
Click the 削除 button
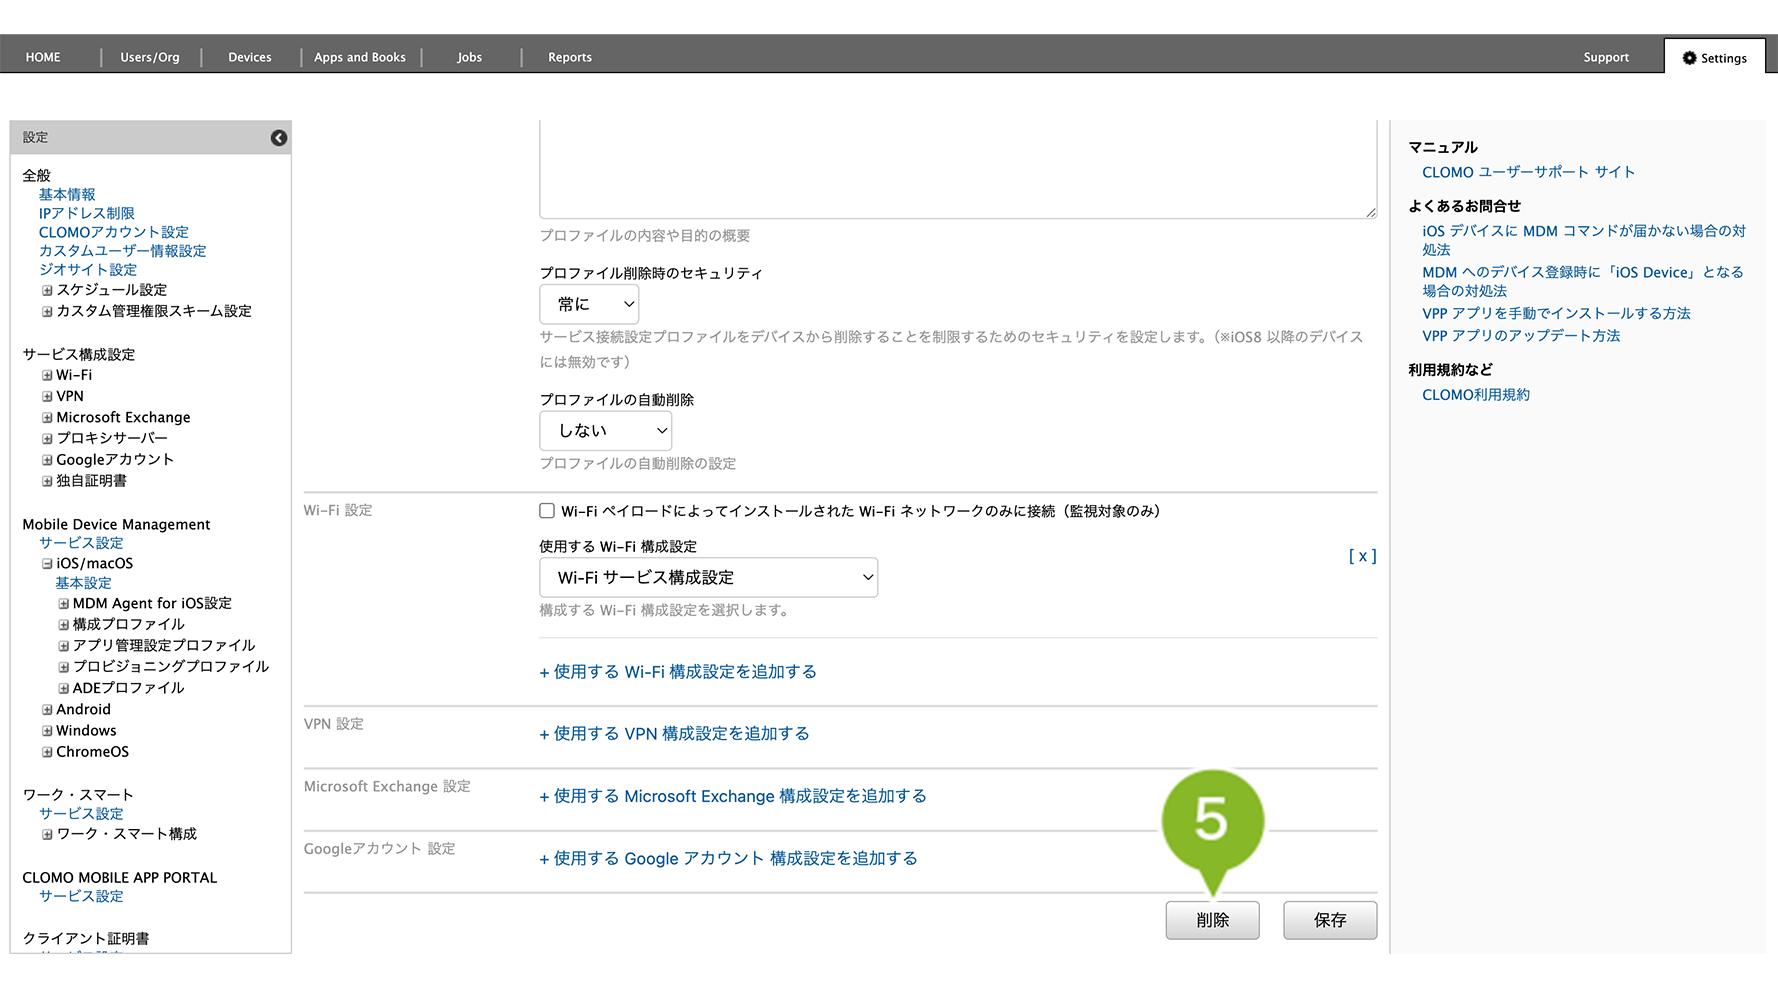1212,920
